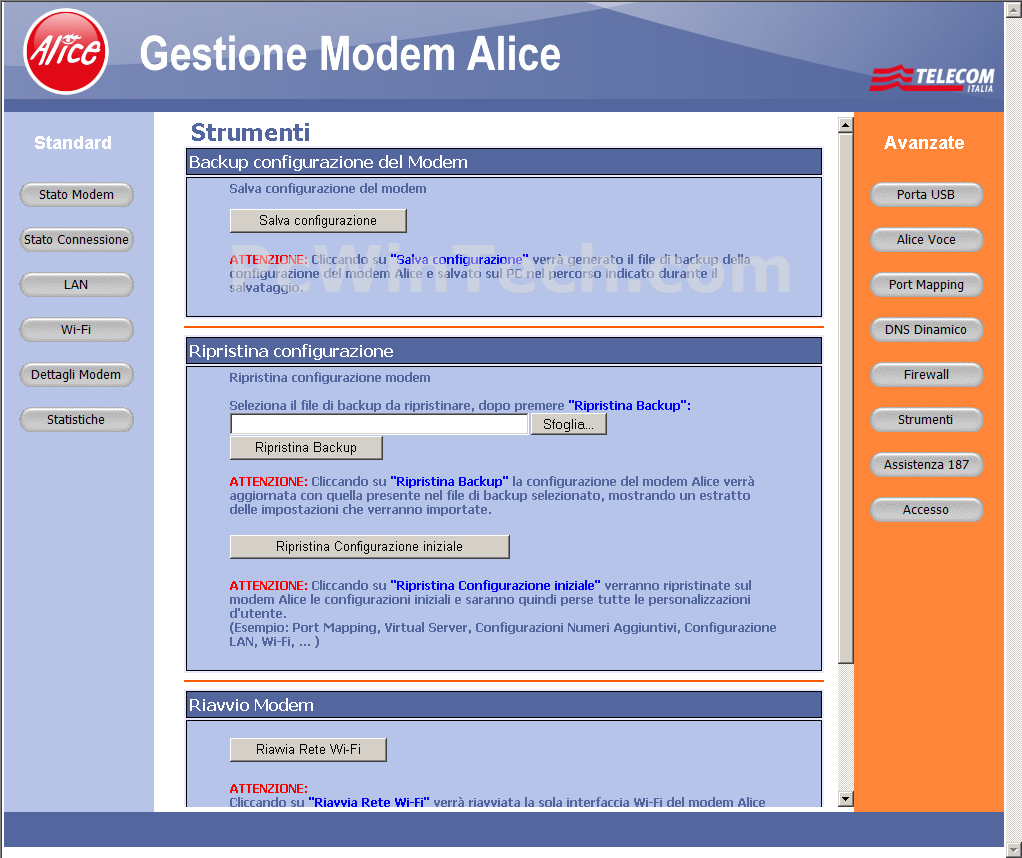
Task: Click the Strumenti page title
Action: click(x=250, y=132)
